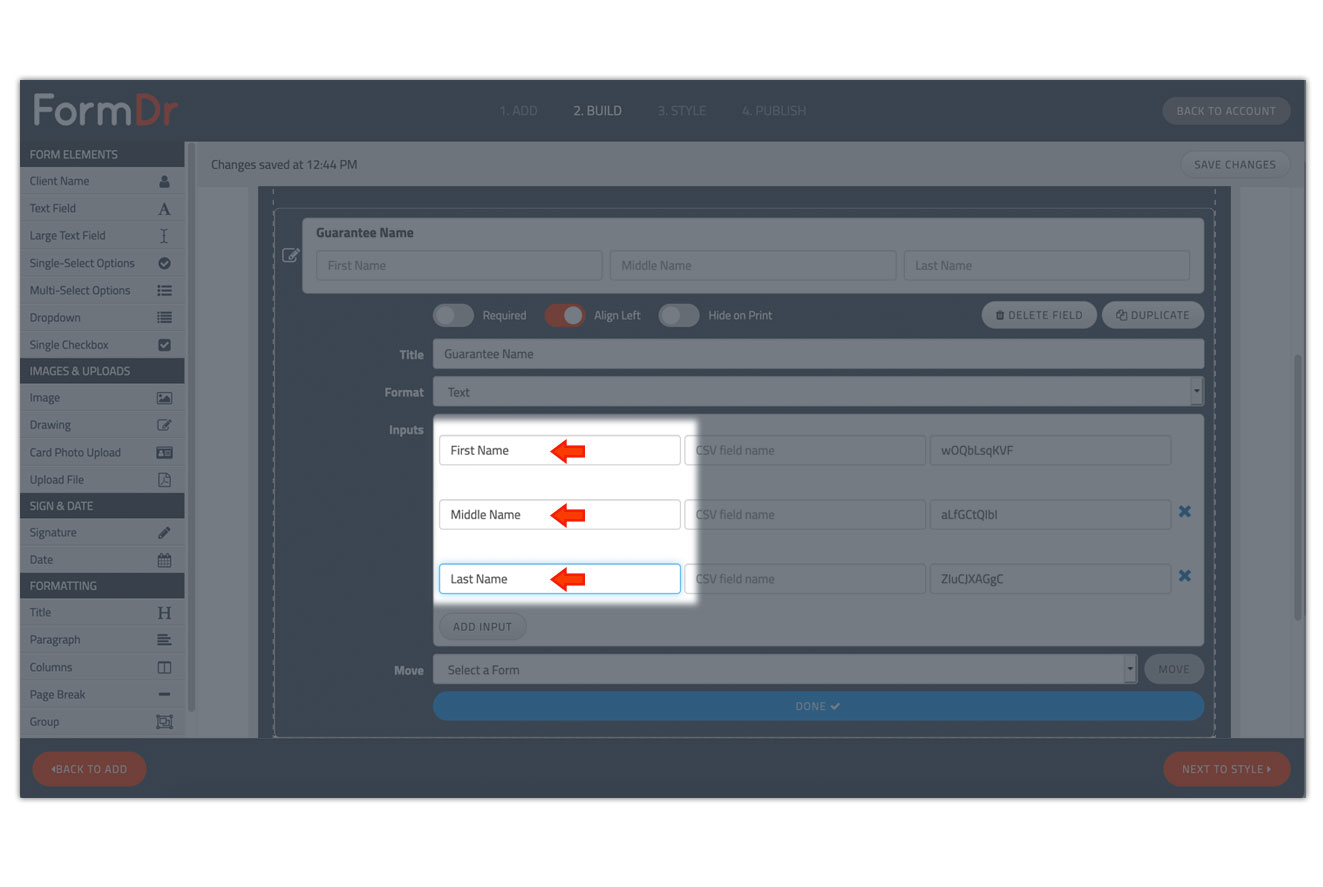Add Single-Select Options element
The height and width of the screenshot is (887, 1323).
(101, 263)
